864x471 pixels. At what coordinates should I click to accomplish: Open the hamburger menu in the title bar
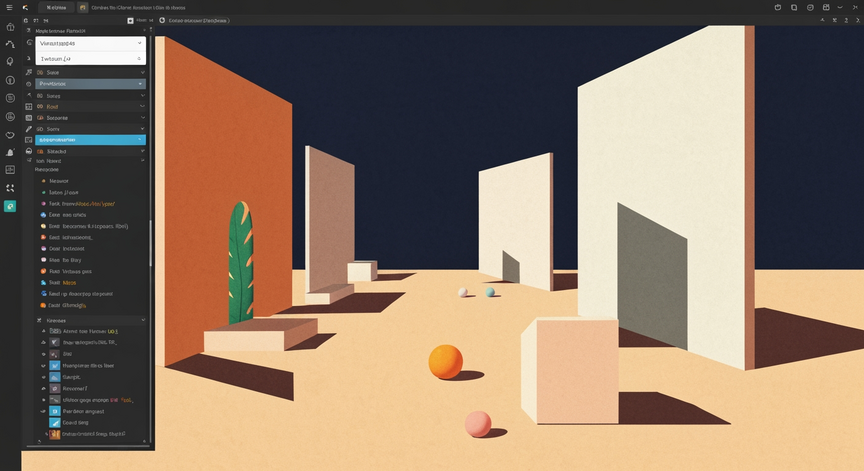coord(9,8)
